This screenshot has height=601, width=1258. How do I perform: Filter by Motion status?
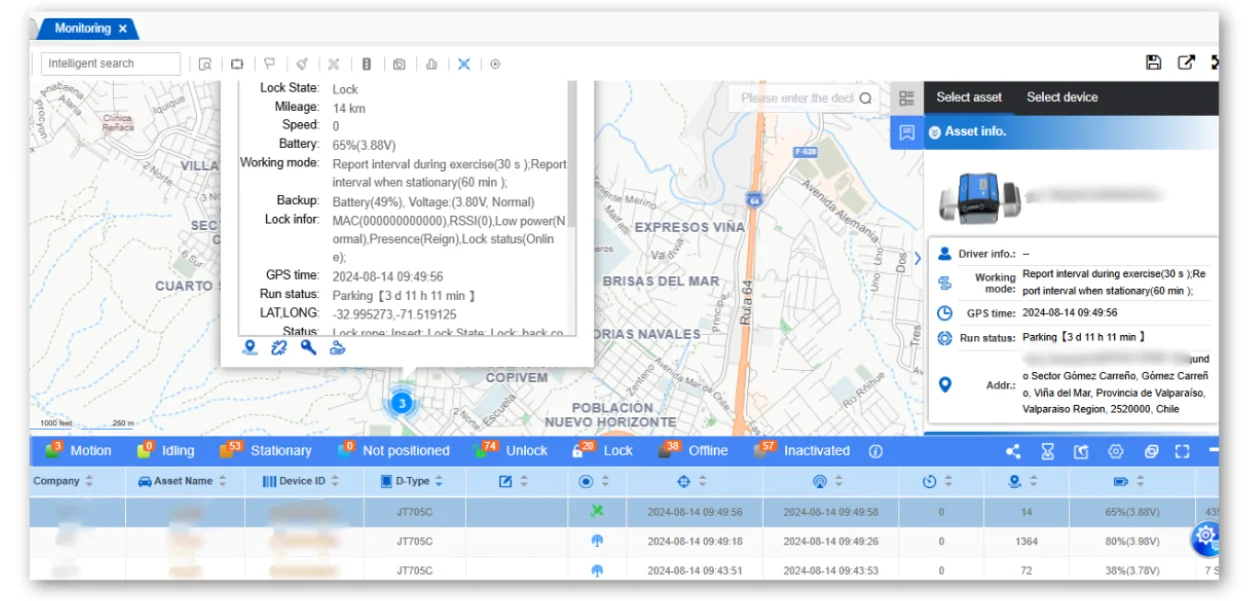coord(79,450)
